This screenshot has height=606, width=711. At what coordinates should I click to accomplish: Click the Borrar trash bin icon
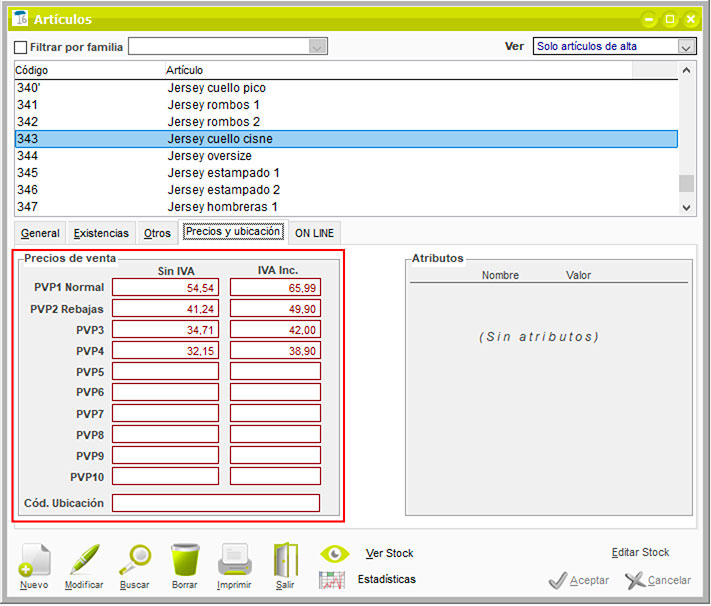point(185,560)
